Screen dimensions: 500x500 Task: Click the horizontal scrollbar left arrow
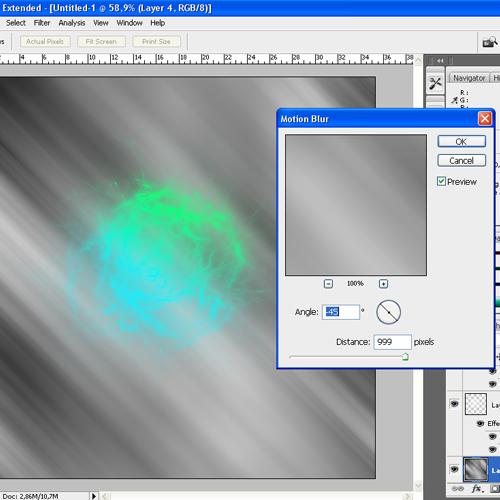(105, 496)
